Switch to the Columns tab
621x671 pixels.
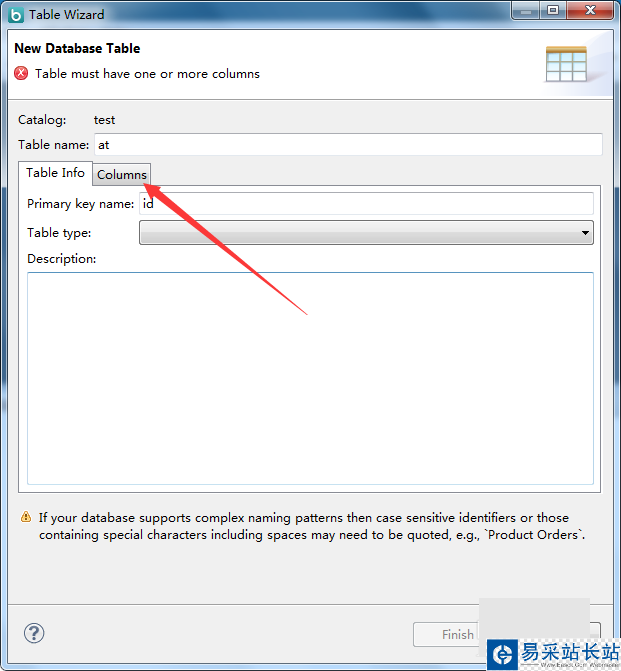(x=122, y=175)
